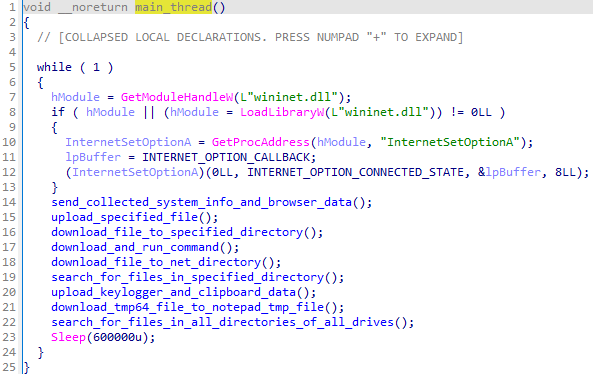The image size is (593, 374).
Task: Click the highlighted main_thread function name
Action: pos(174,7)
